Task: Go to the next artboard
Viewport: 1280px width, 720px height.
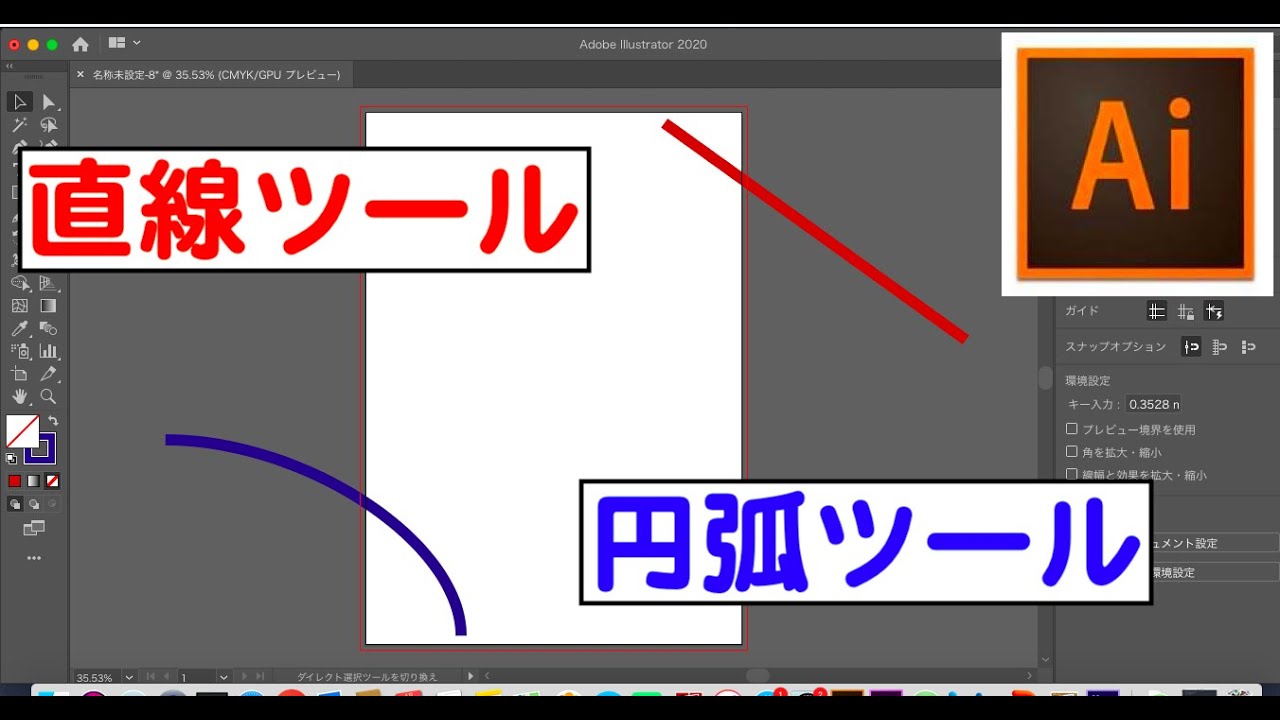Action: click(x=244, y=677)
